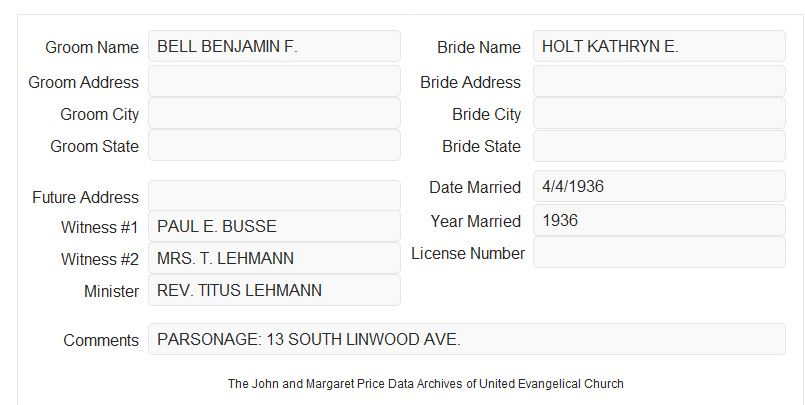Focus the empty Groom Address field
805x405 pixels.
click(x=274, y=81)
